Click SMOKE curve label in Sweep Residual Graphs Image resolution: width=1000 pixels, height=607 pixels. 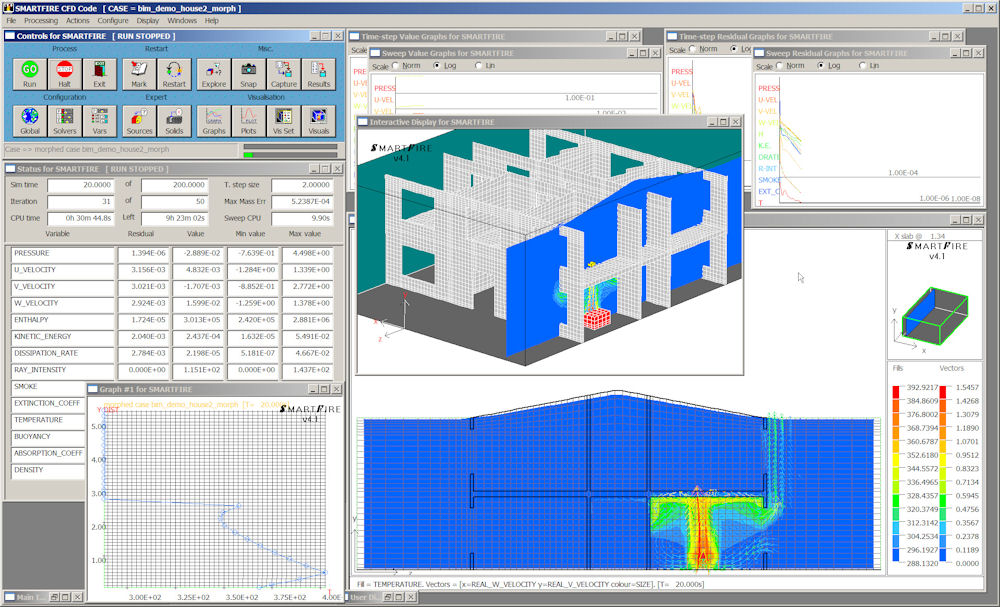point(769,180)
